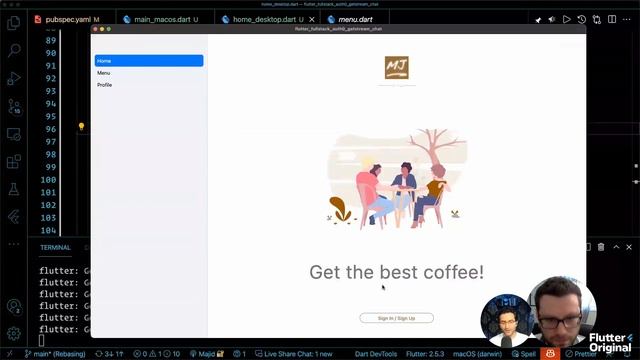This screenshot has height=360, width=640.
Task: Click the pin icon in editor toolbar
Action: point(538,20)
